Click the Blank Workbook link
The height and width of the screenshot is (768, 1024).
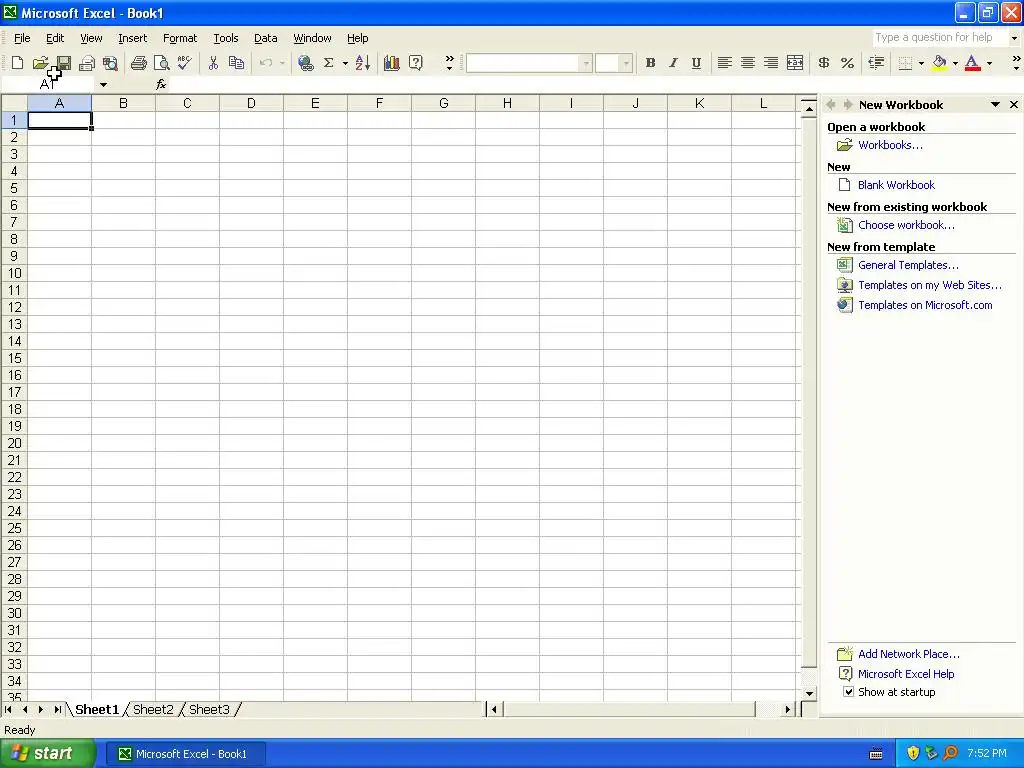click(896, 185)
